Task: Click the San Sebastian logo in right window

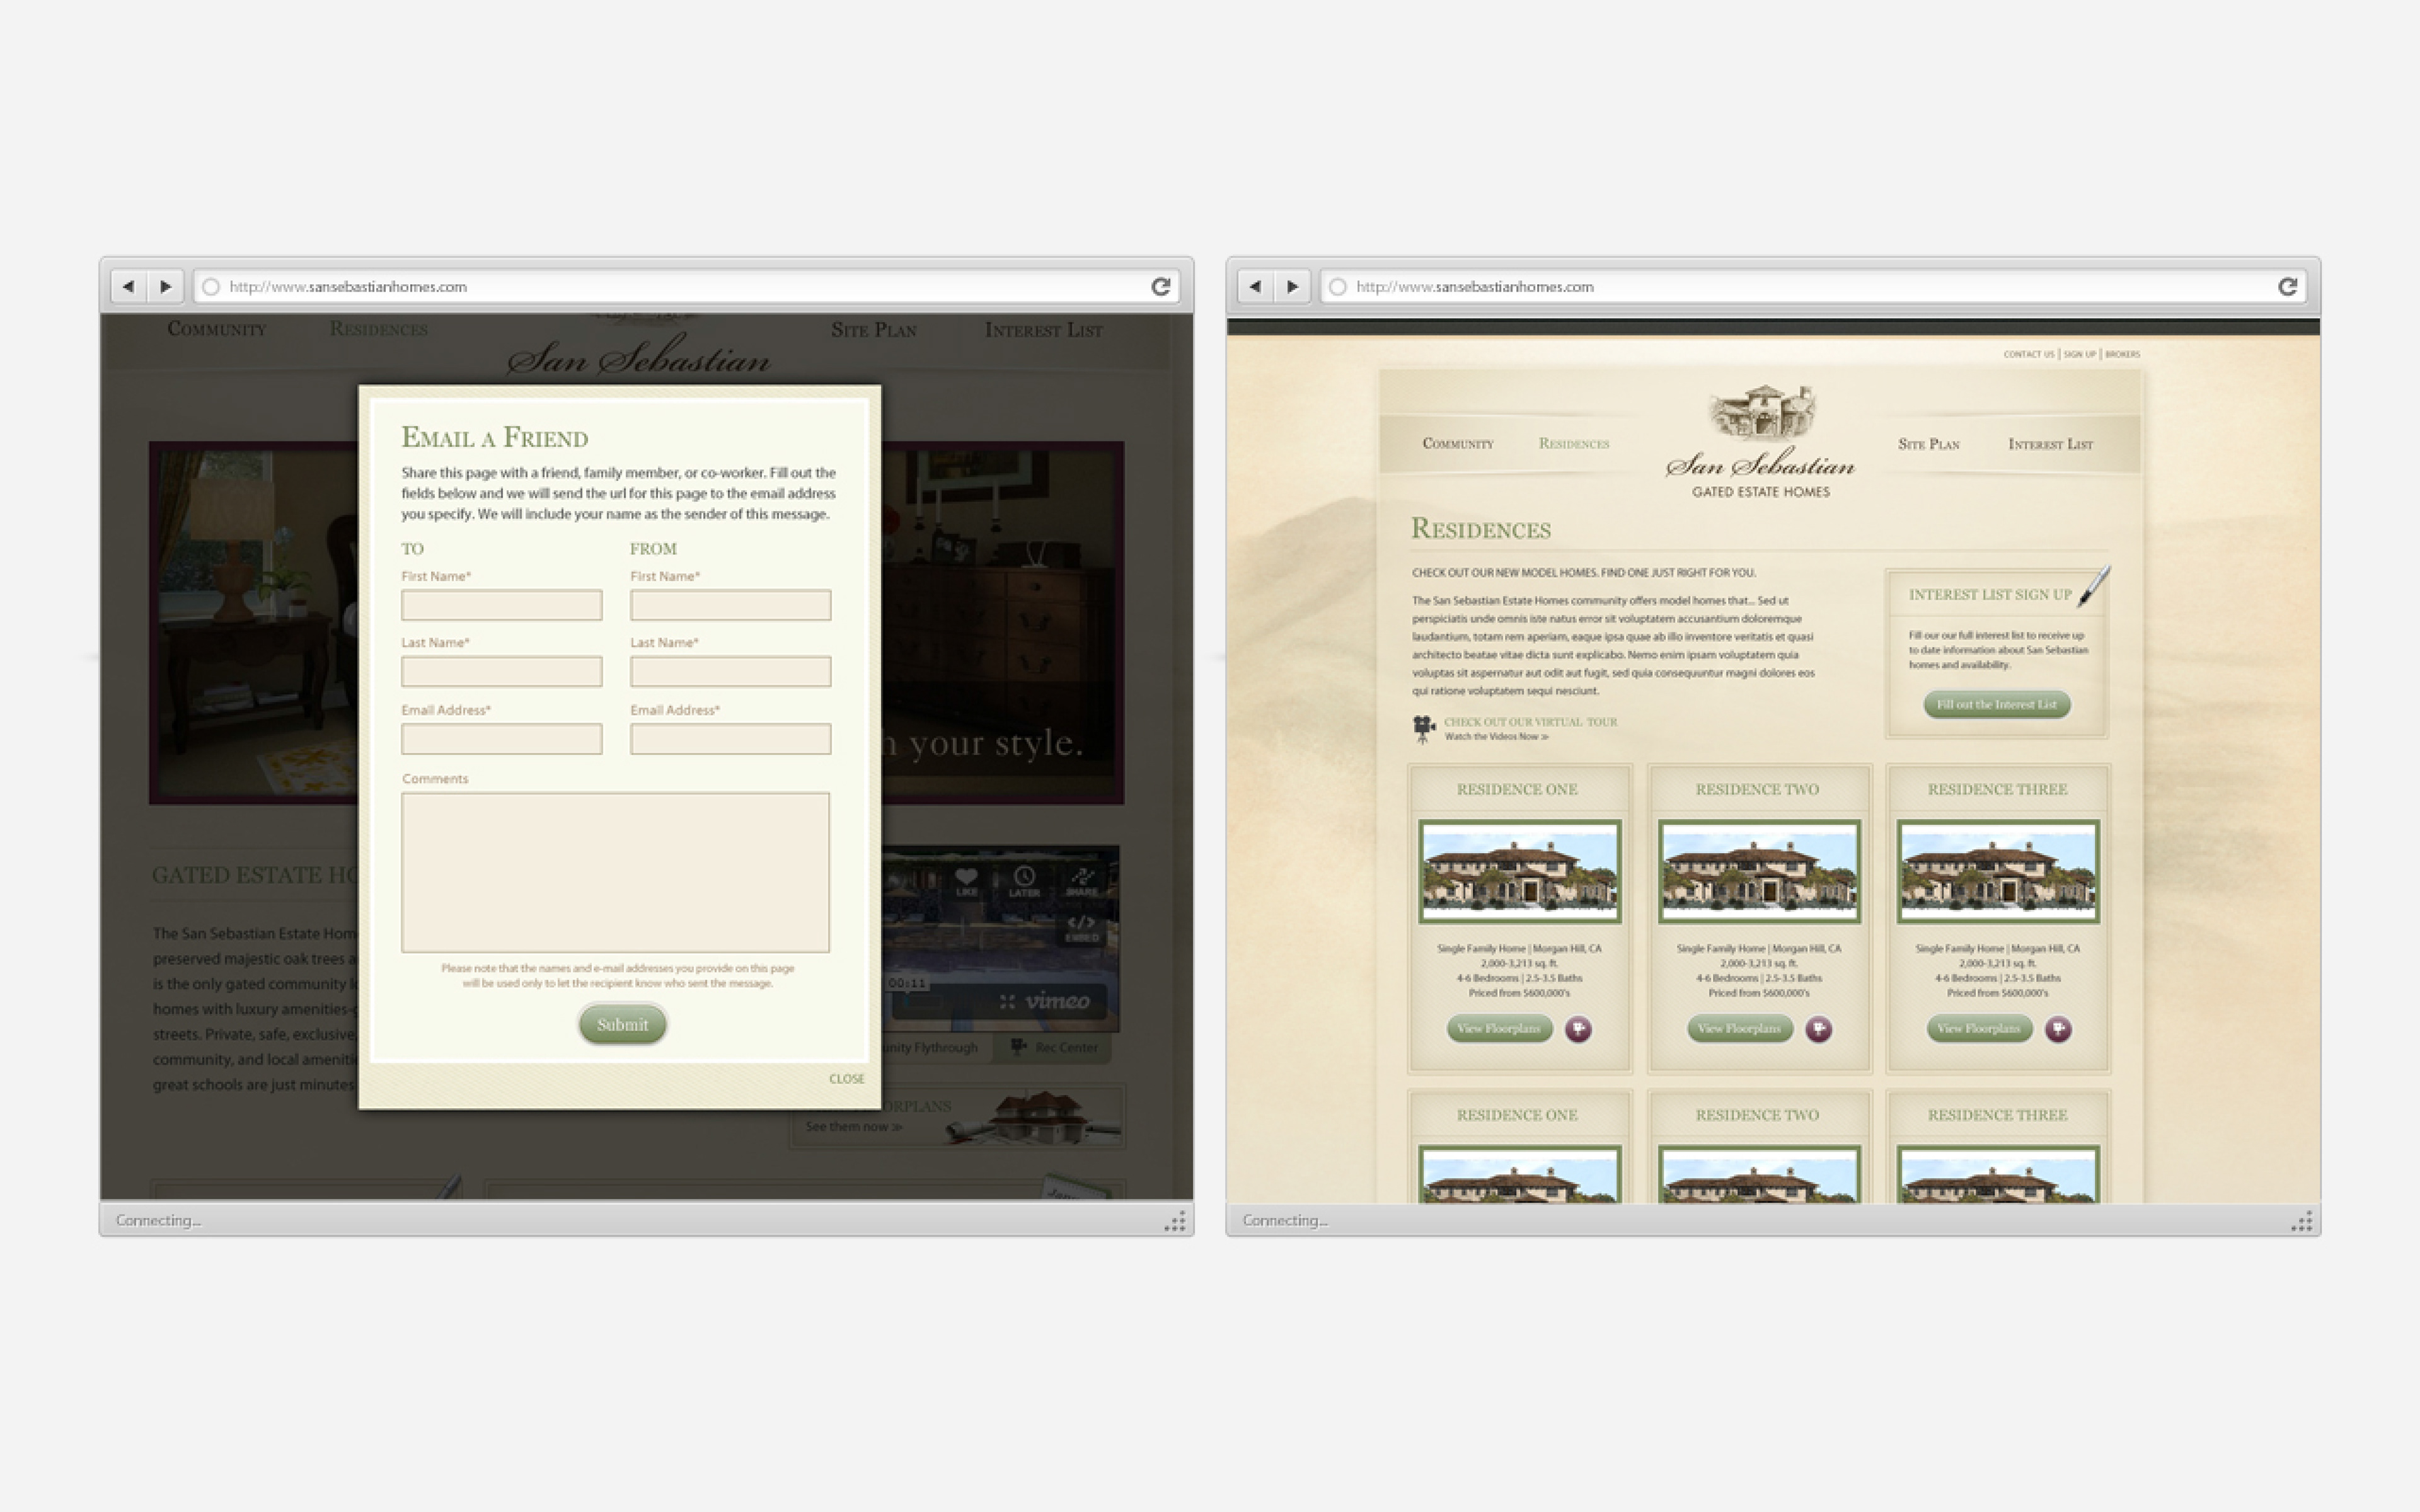Action: point(1761,442)
